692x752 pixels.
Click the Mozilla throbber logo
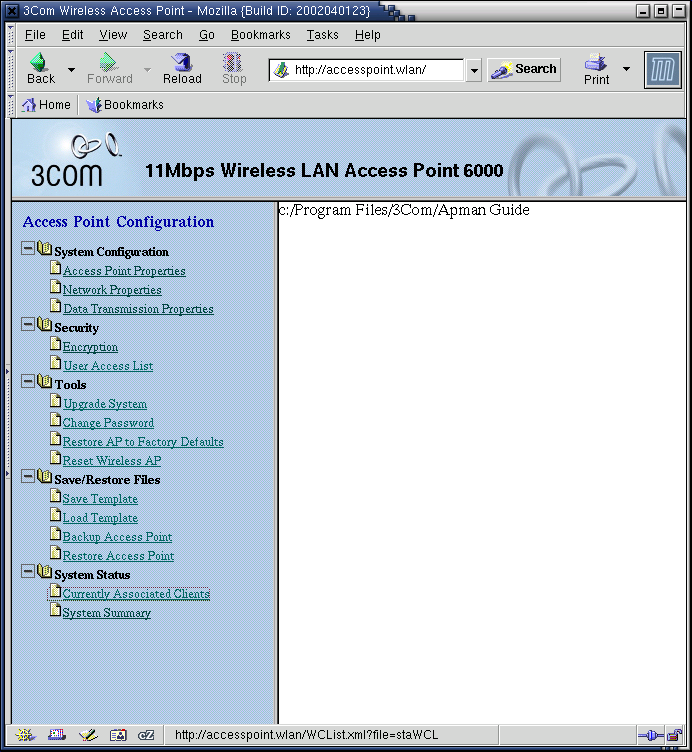[663, 70]
